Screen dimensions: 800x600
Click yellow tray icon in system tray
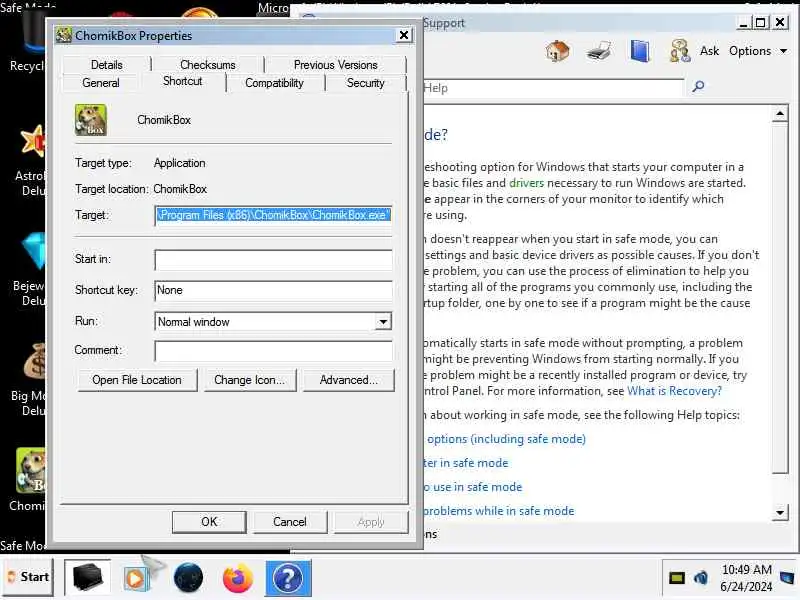pyautogui.click(x=677, y=578)
